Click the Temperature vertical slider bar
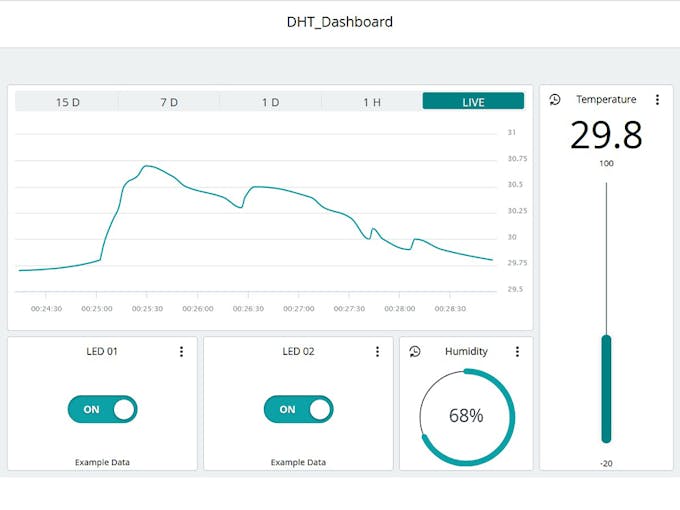The height and width of the screenshot is (510, 680). 606,388
